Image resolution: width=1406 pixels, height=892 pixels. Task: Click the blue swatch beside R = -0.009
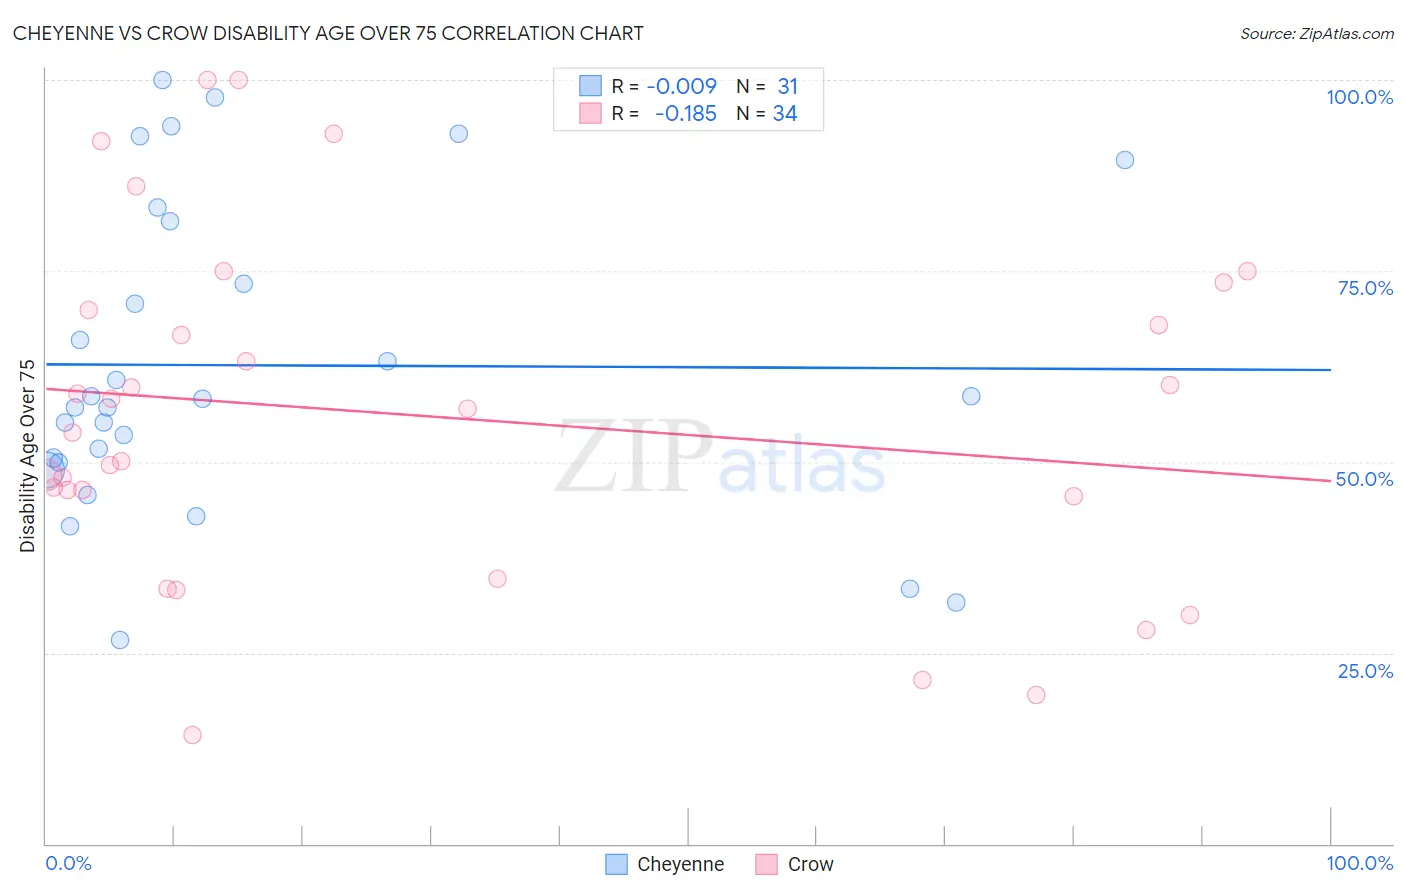pyautogui.click(x=590, y=86)
